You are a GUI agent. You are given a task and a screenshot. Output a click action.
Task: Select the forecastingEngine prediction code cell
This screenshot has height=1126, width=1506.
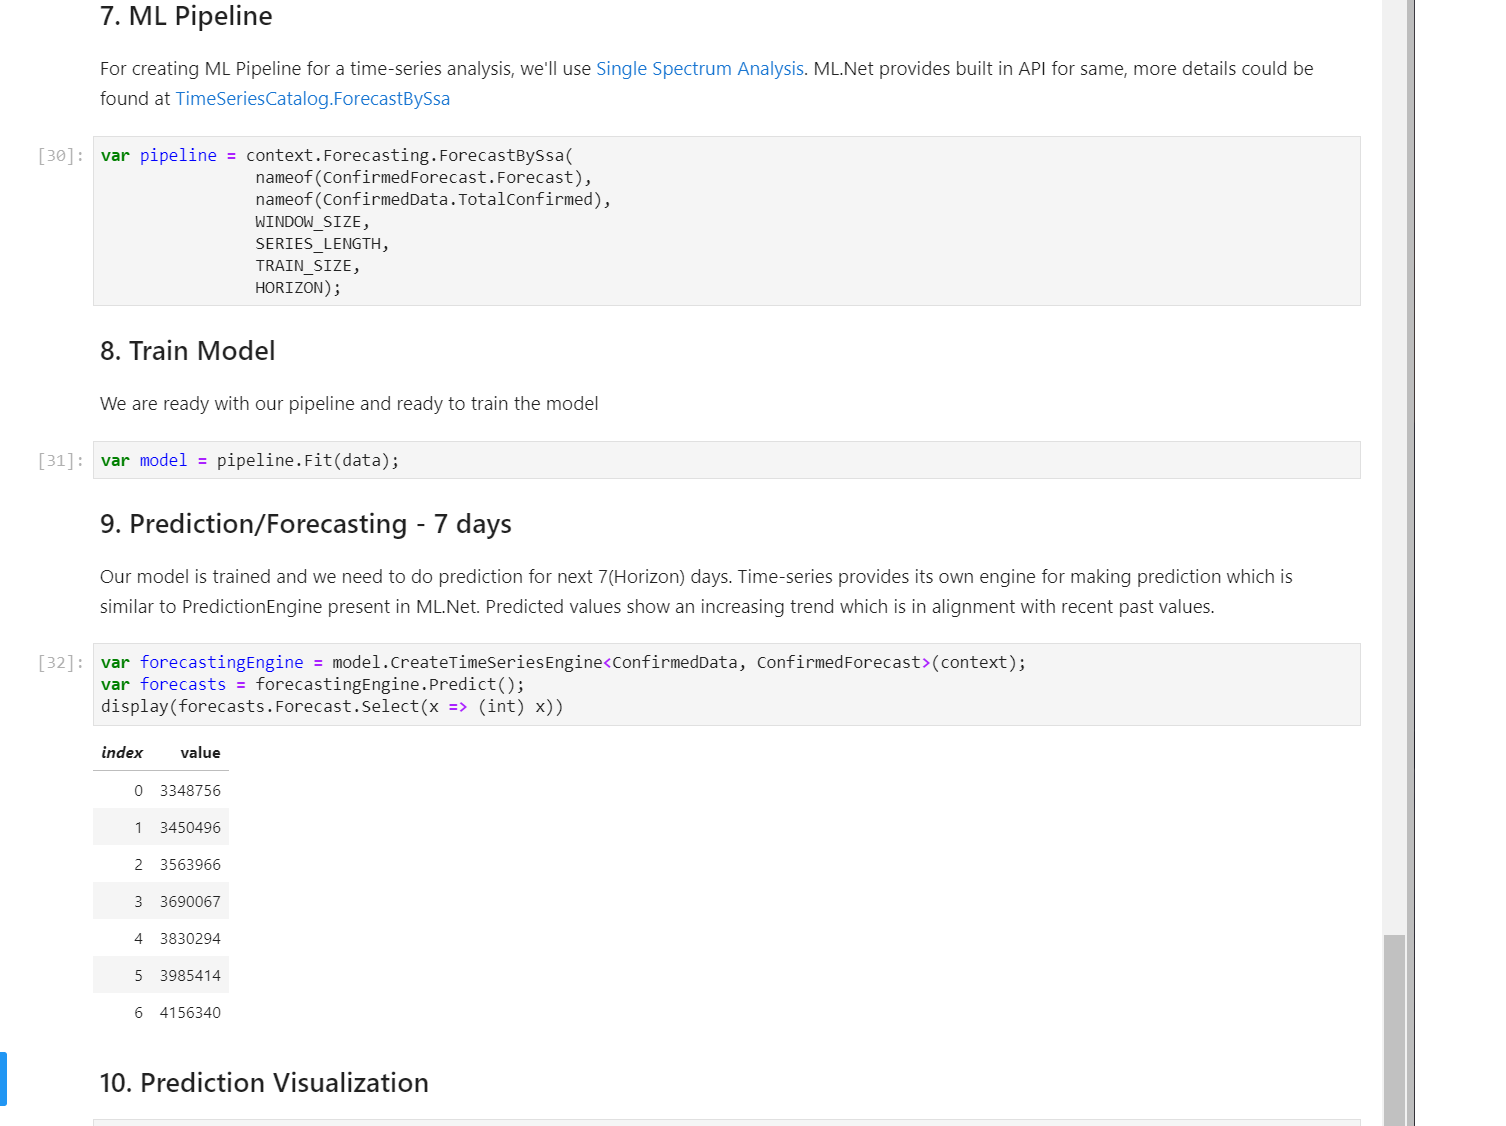(x=700, y=684)
